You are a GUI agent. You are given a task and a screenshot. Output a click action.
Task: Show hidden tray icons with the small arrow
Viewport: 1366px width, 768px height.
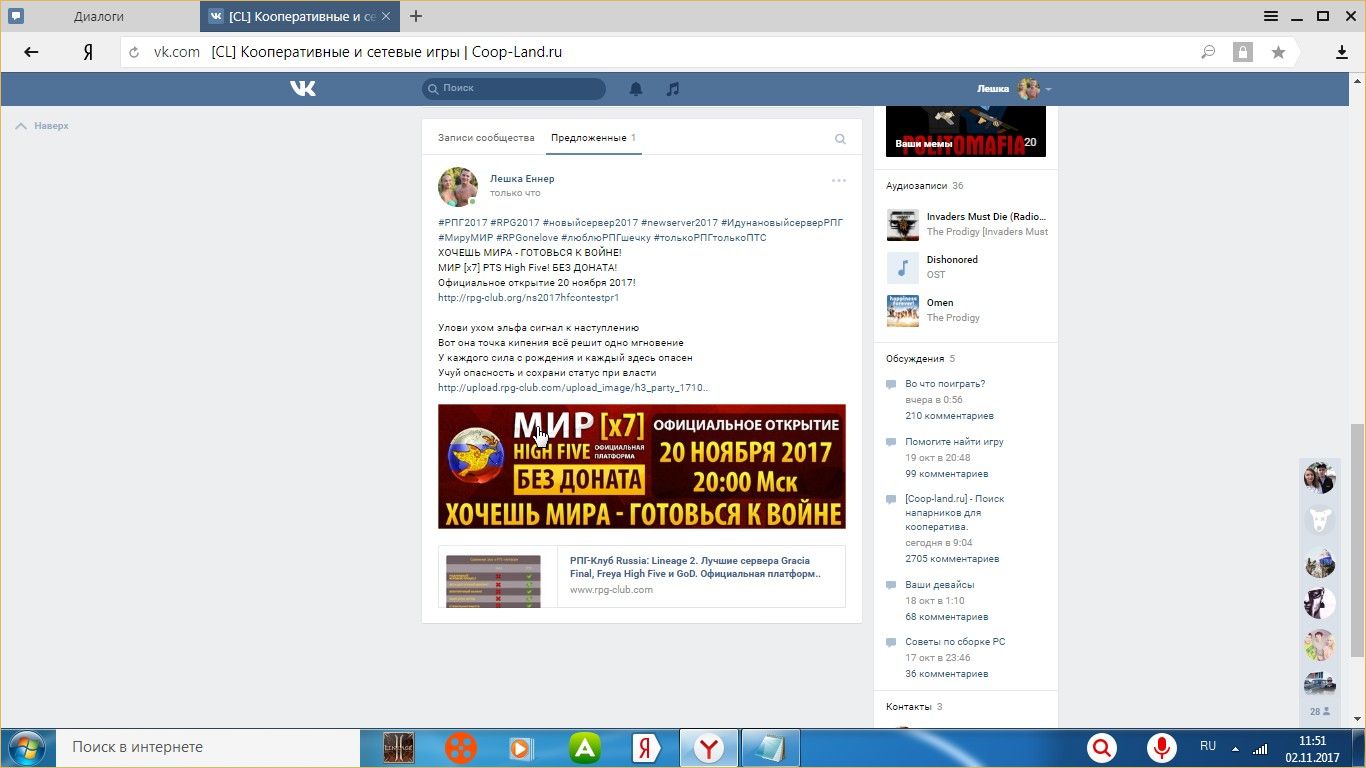(1234, 748)
